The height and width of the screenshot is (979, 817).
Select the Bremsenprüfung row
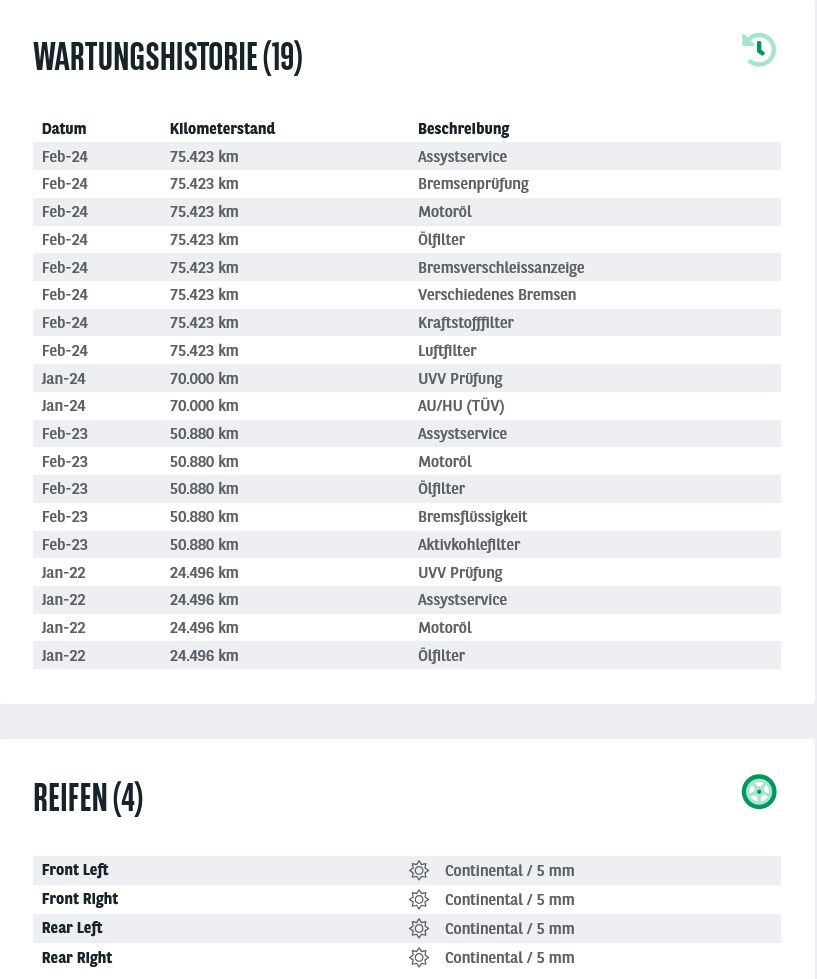click(407, 184)
